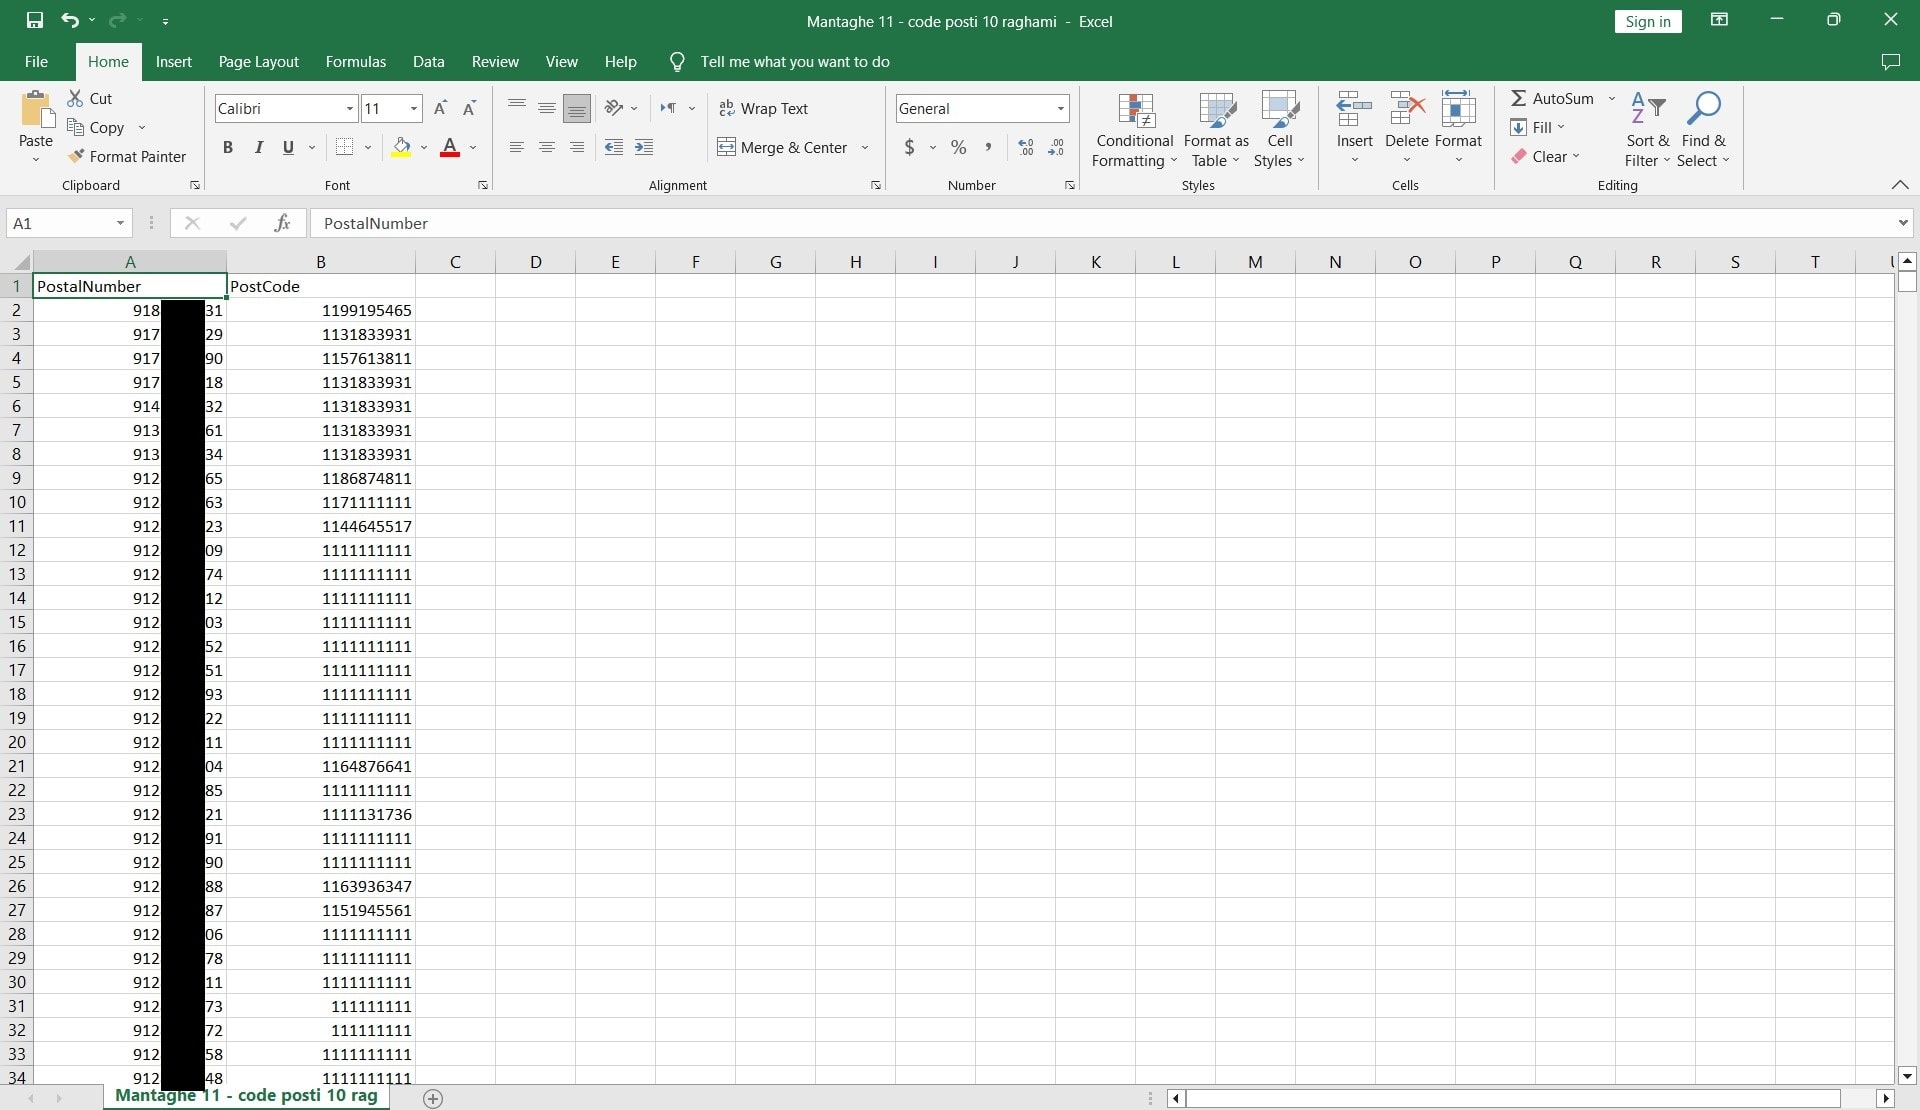This screenshot has height=1110, width=1920.
Task: Toggle Bold formatting
Action: (228, 147)
